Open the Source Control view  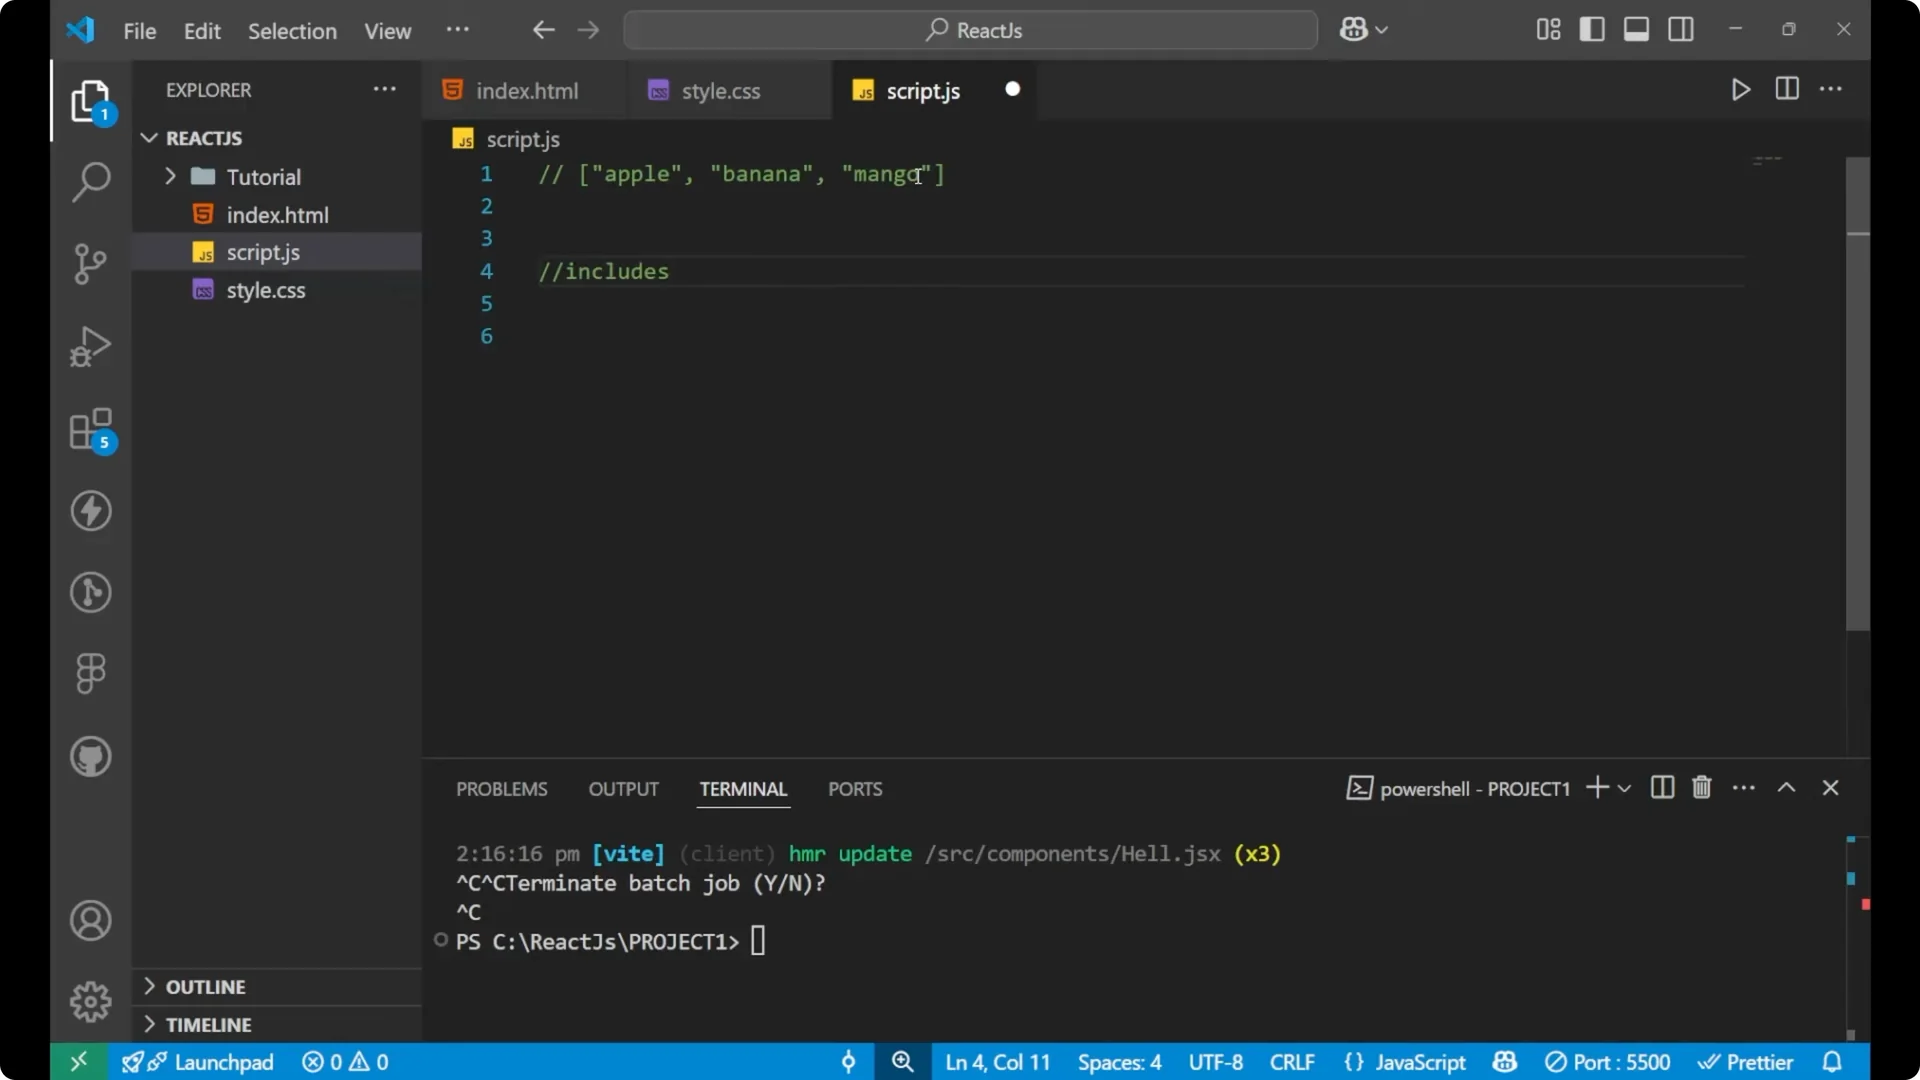click(x=90, y=264)
